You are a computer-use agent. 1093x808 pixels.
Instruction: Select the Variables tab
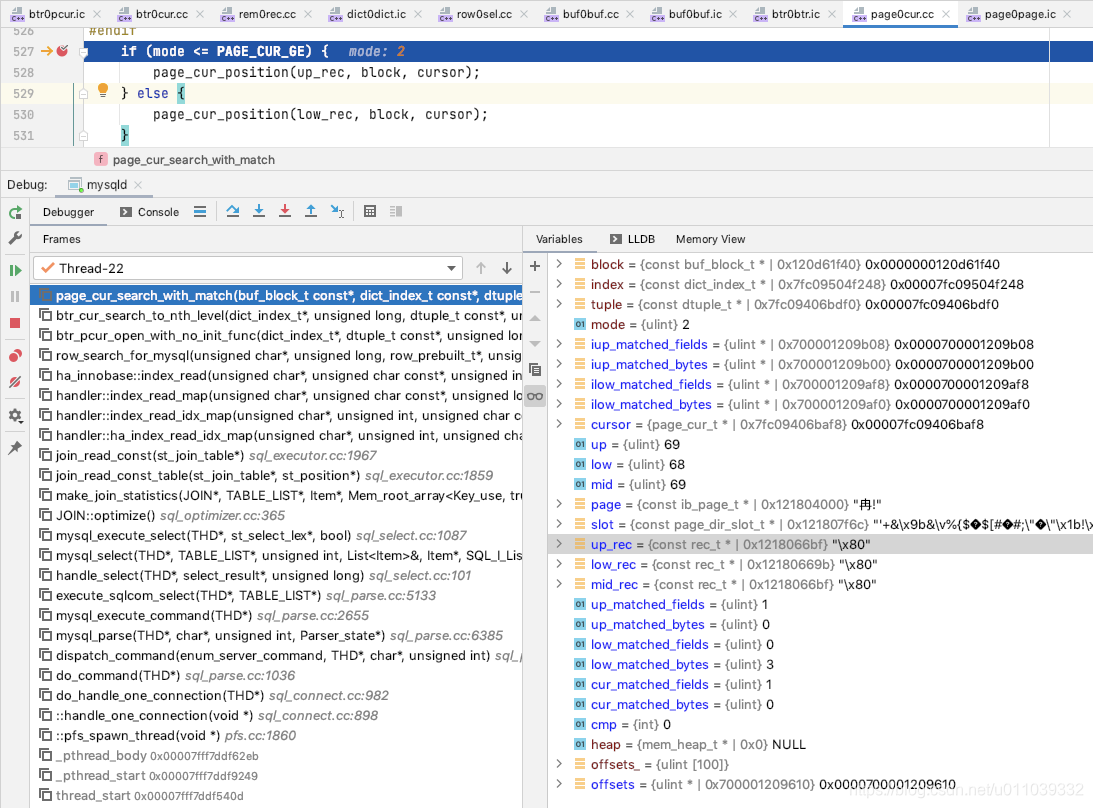pos(559,239)
